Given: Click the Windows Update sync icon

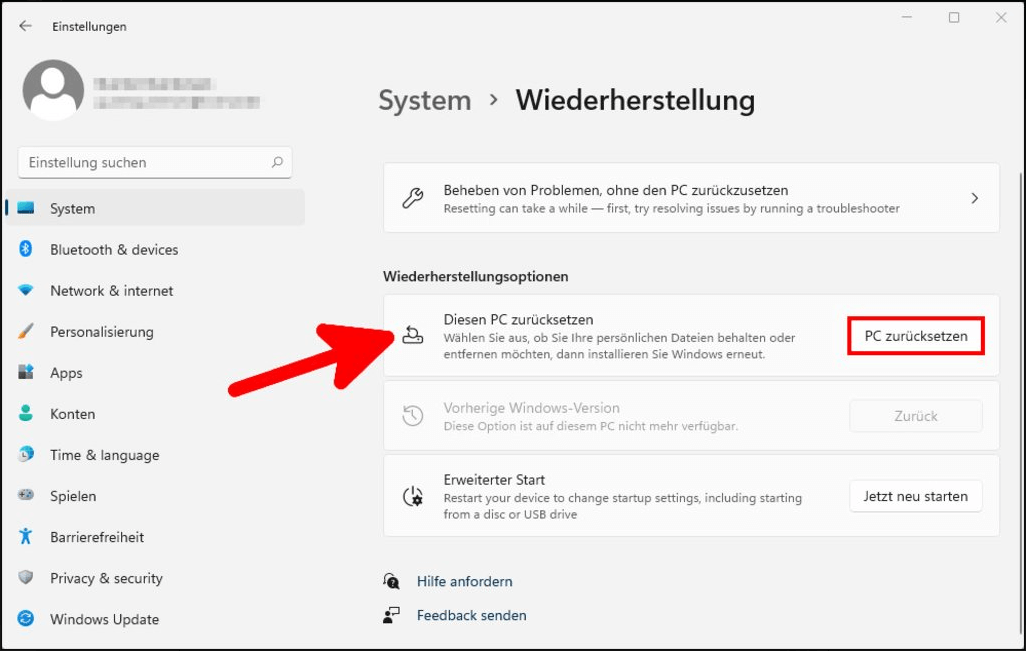Looking at the screenshot, I should pyautogui.click(x=26, y=618).
